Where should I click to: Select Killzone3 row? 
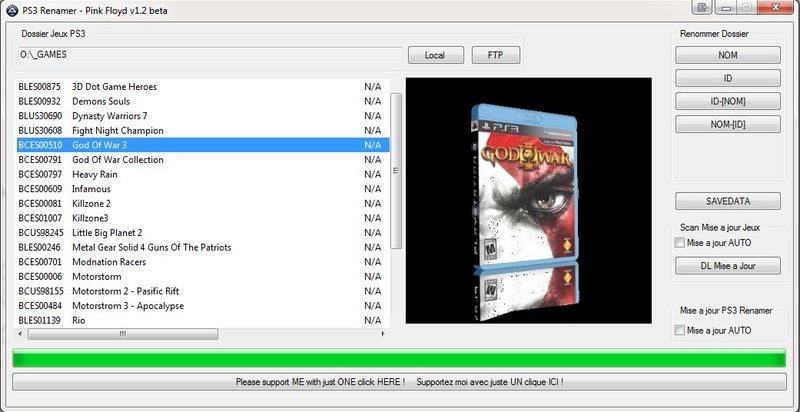tap(203, 218)
